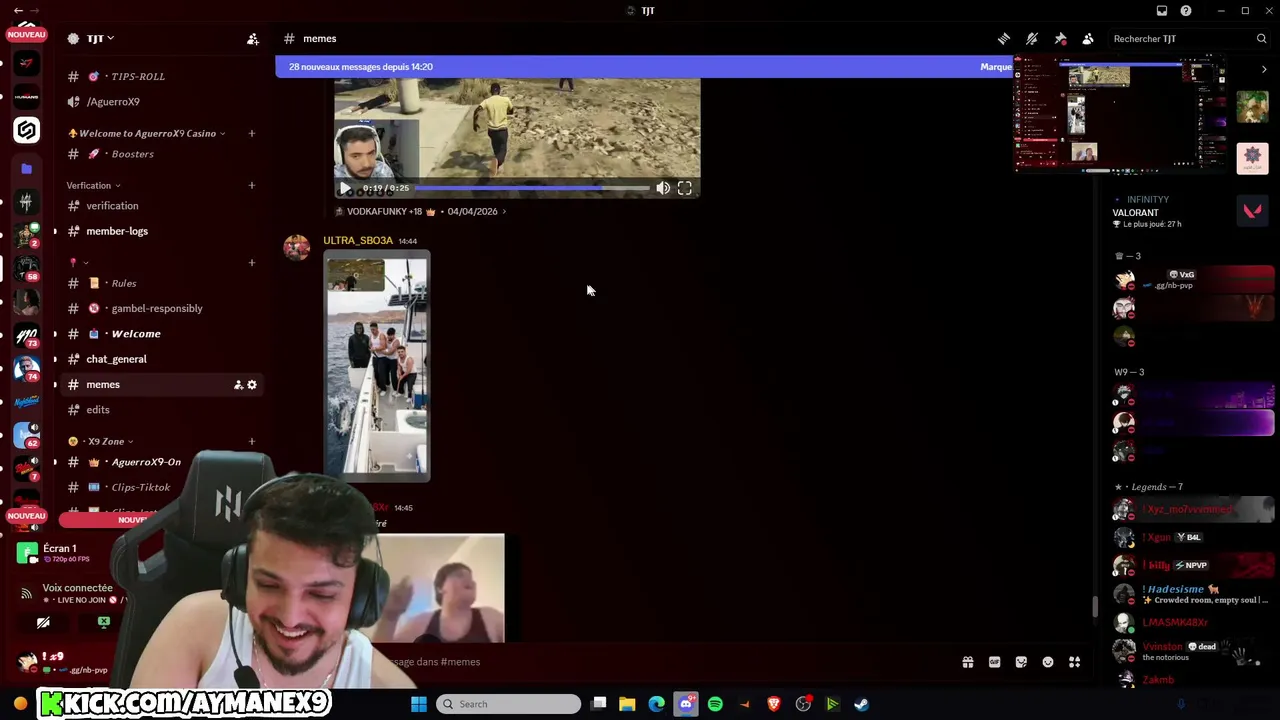Open the video in fullscreen
The image size is (1280, 720).
(x=685, y=188)
